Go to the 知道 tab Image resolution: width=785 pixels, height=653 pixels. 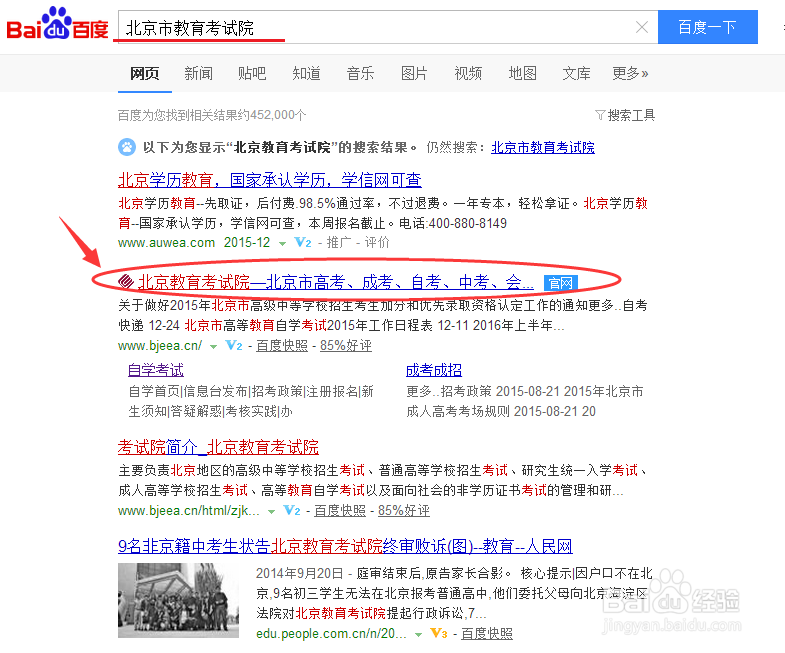click(x=306, y=74)
